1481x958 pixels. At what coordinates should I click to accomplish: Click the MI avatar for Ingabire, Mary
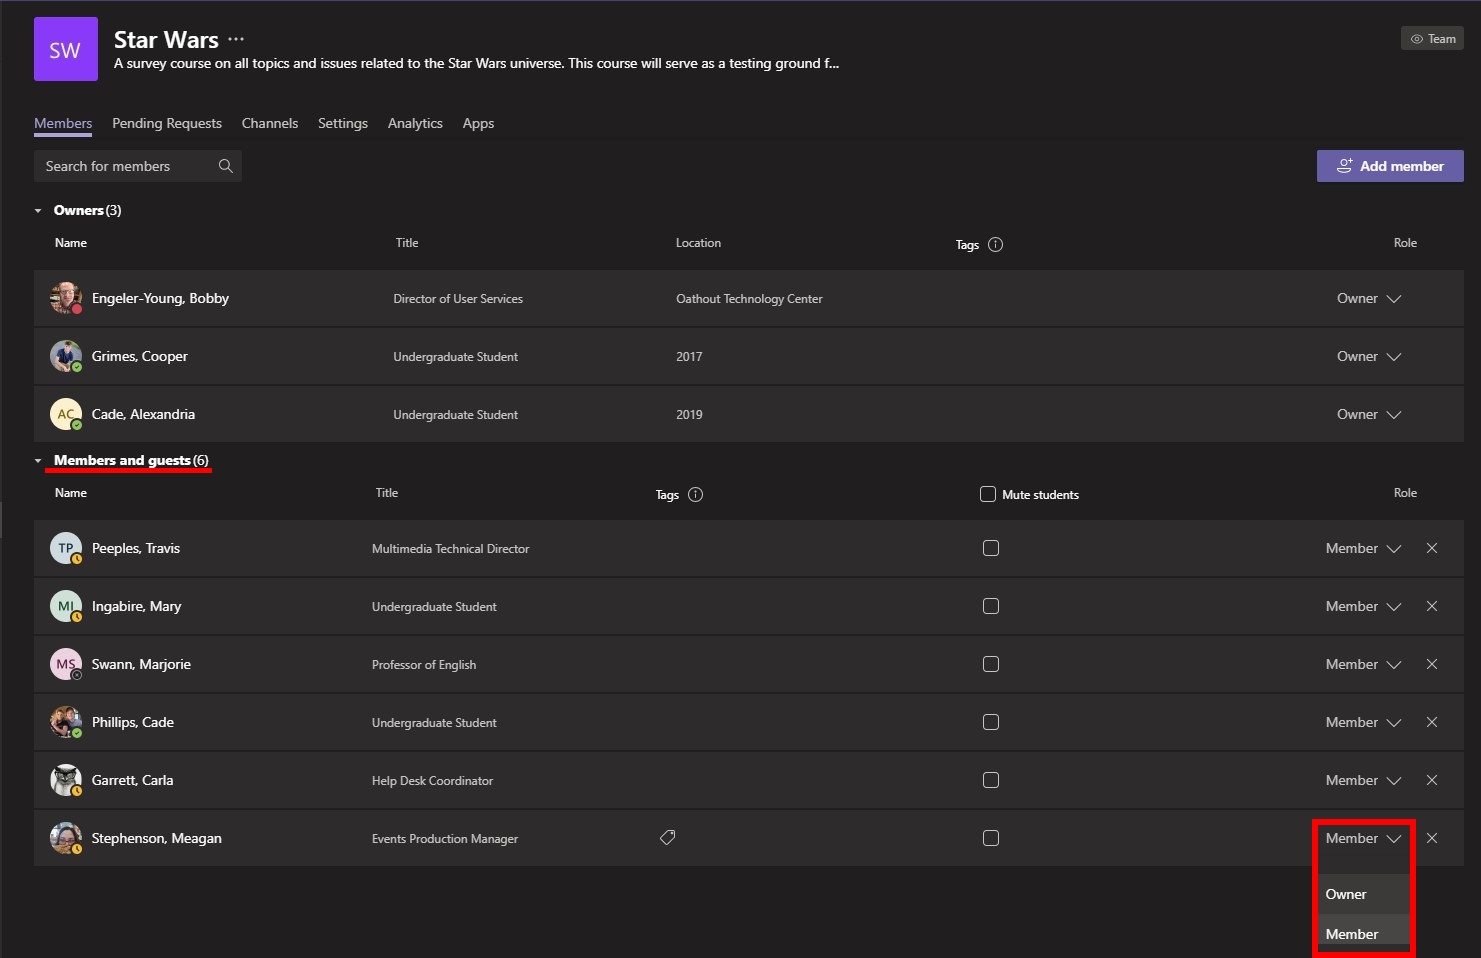tap(66, 606)
